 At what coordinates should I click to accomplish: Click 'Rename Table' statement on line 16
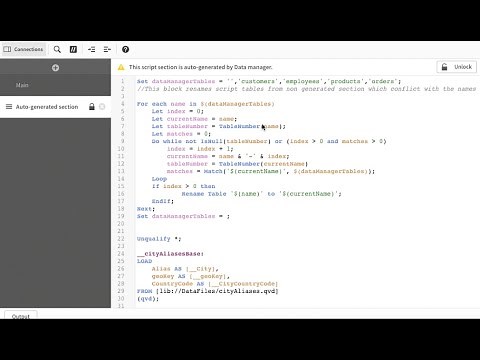(204, 194)
